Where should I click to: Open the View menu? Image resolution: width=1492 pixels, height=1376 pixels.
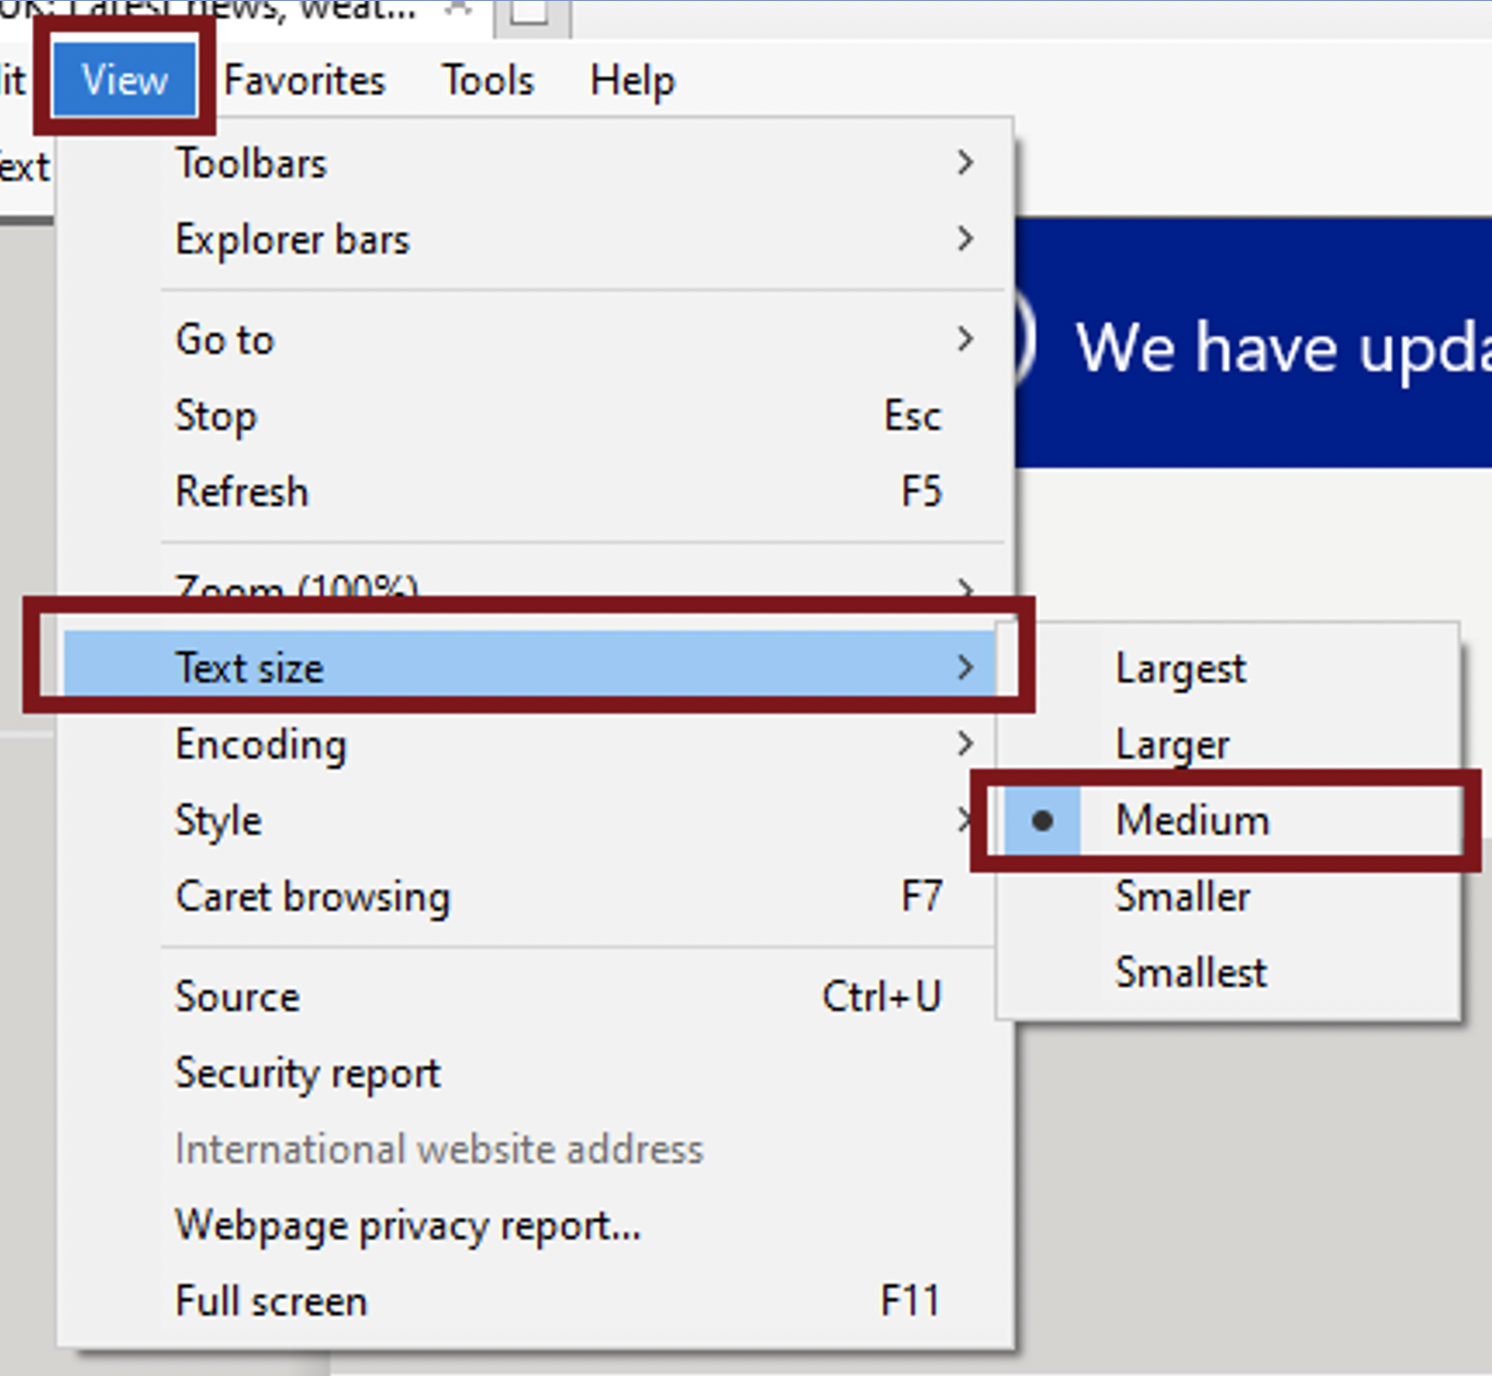pyautogui.click(x=122, y=80)
